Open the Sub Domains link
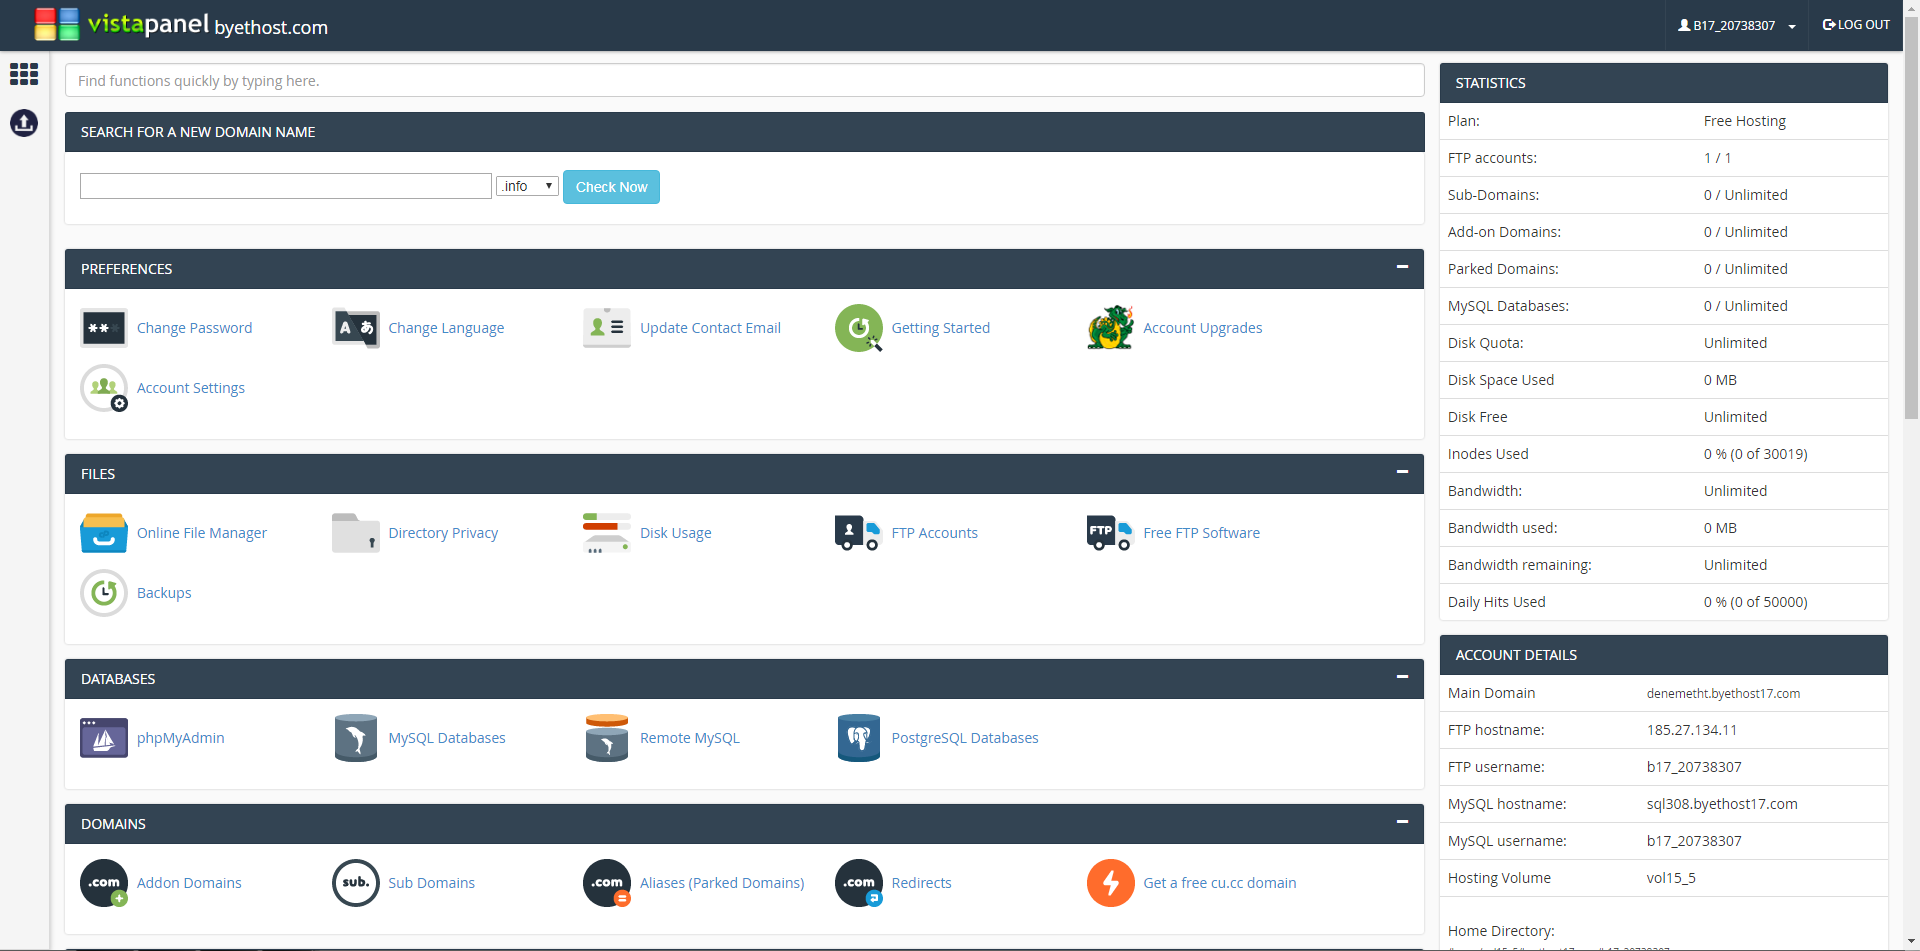The image size is (1920, 951). (x=431, y=883)
